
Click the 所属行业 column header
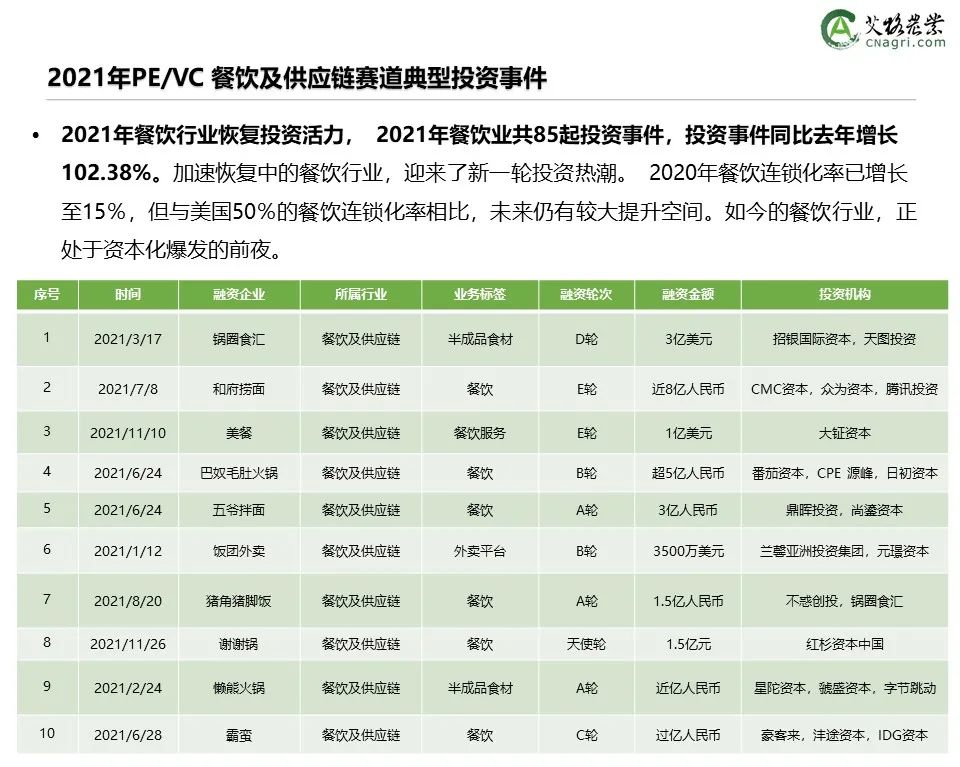[361, 294]
